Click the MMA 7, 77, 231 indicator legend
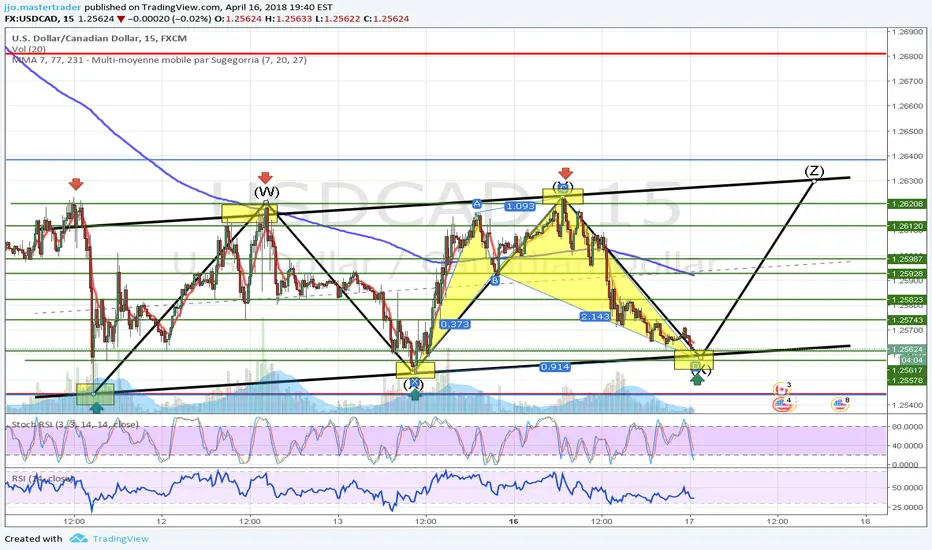 [x=159, y=59]
